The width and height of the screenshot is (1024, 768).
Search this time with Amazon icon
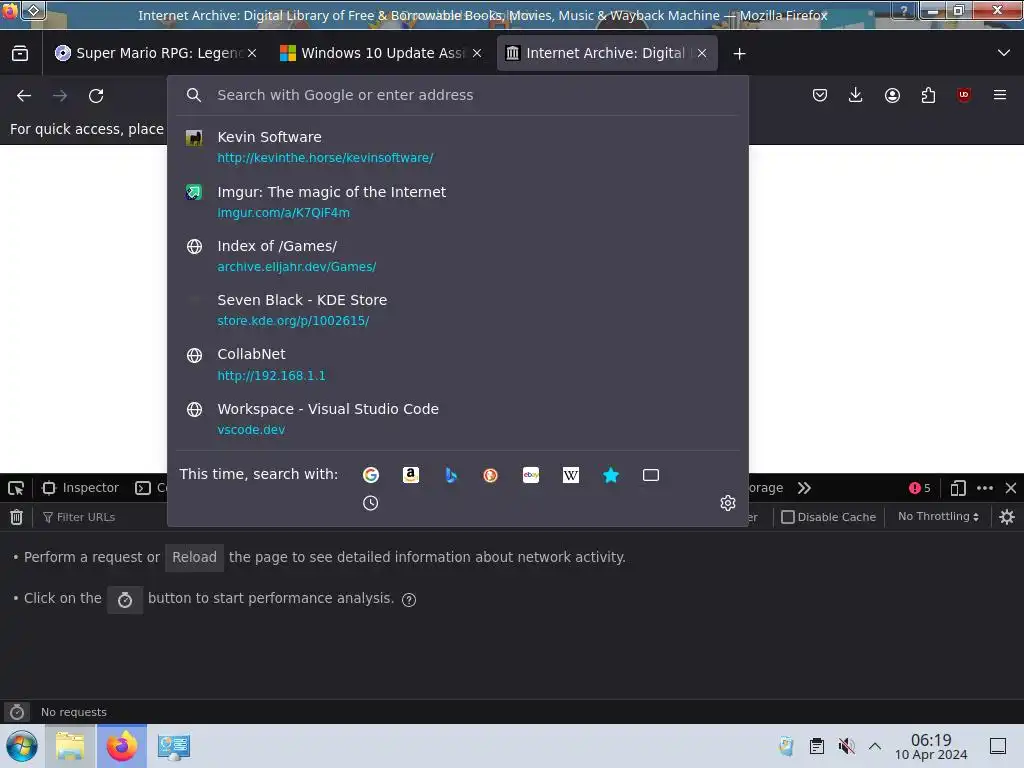(411, 475)
